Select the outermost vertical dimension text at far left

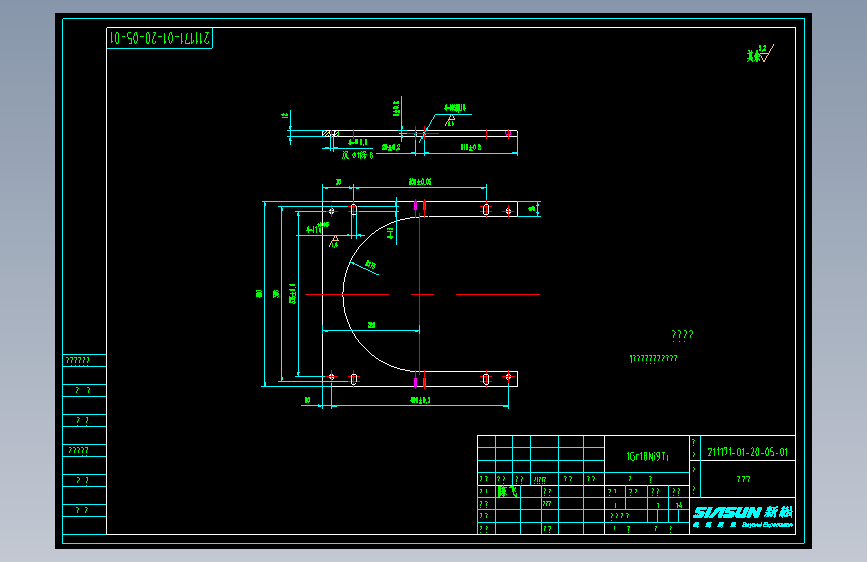point(259,293)
